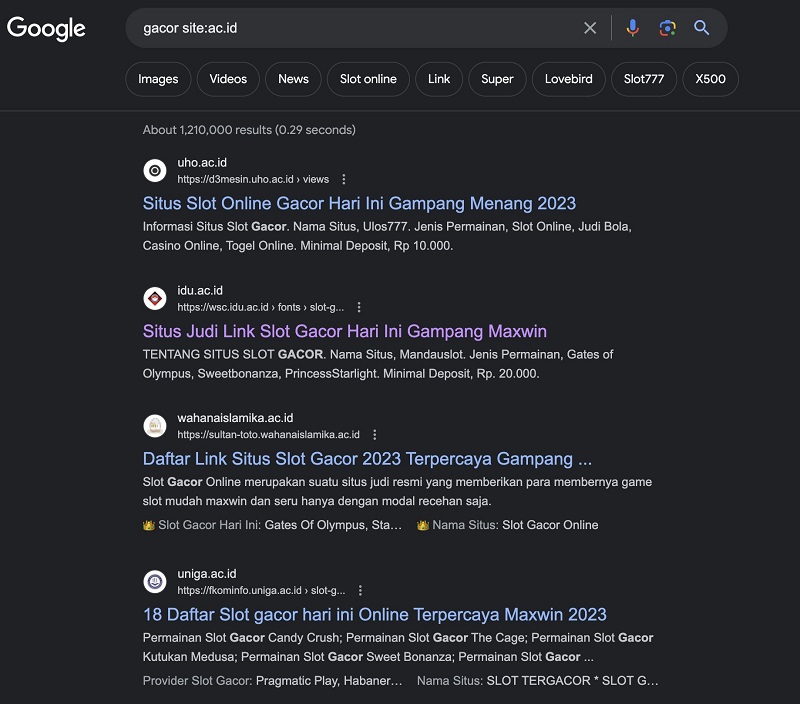Click the uniga.ac.id favicon
The image size is (800, 704).
(x=155, y=582)
